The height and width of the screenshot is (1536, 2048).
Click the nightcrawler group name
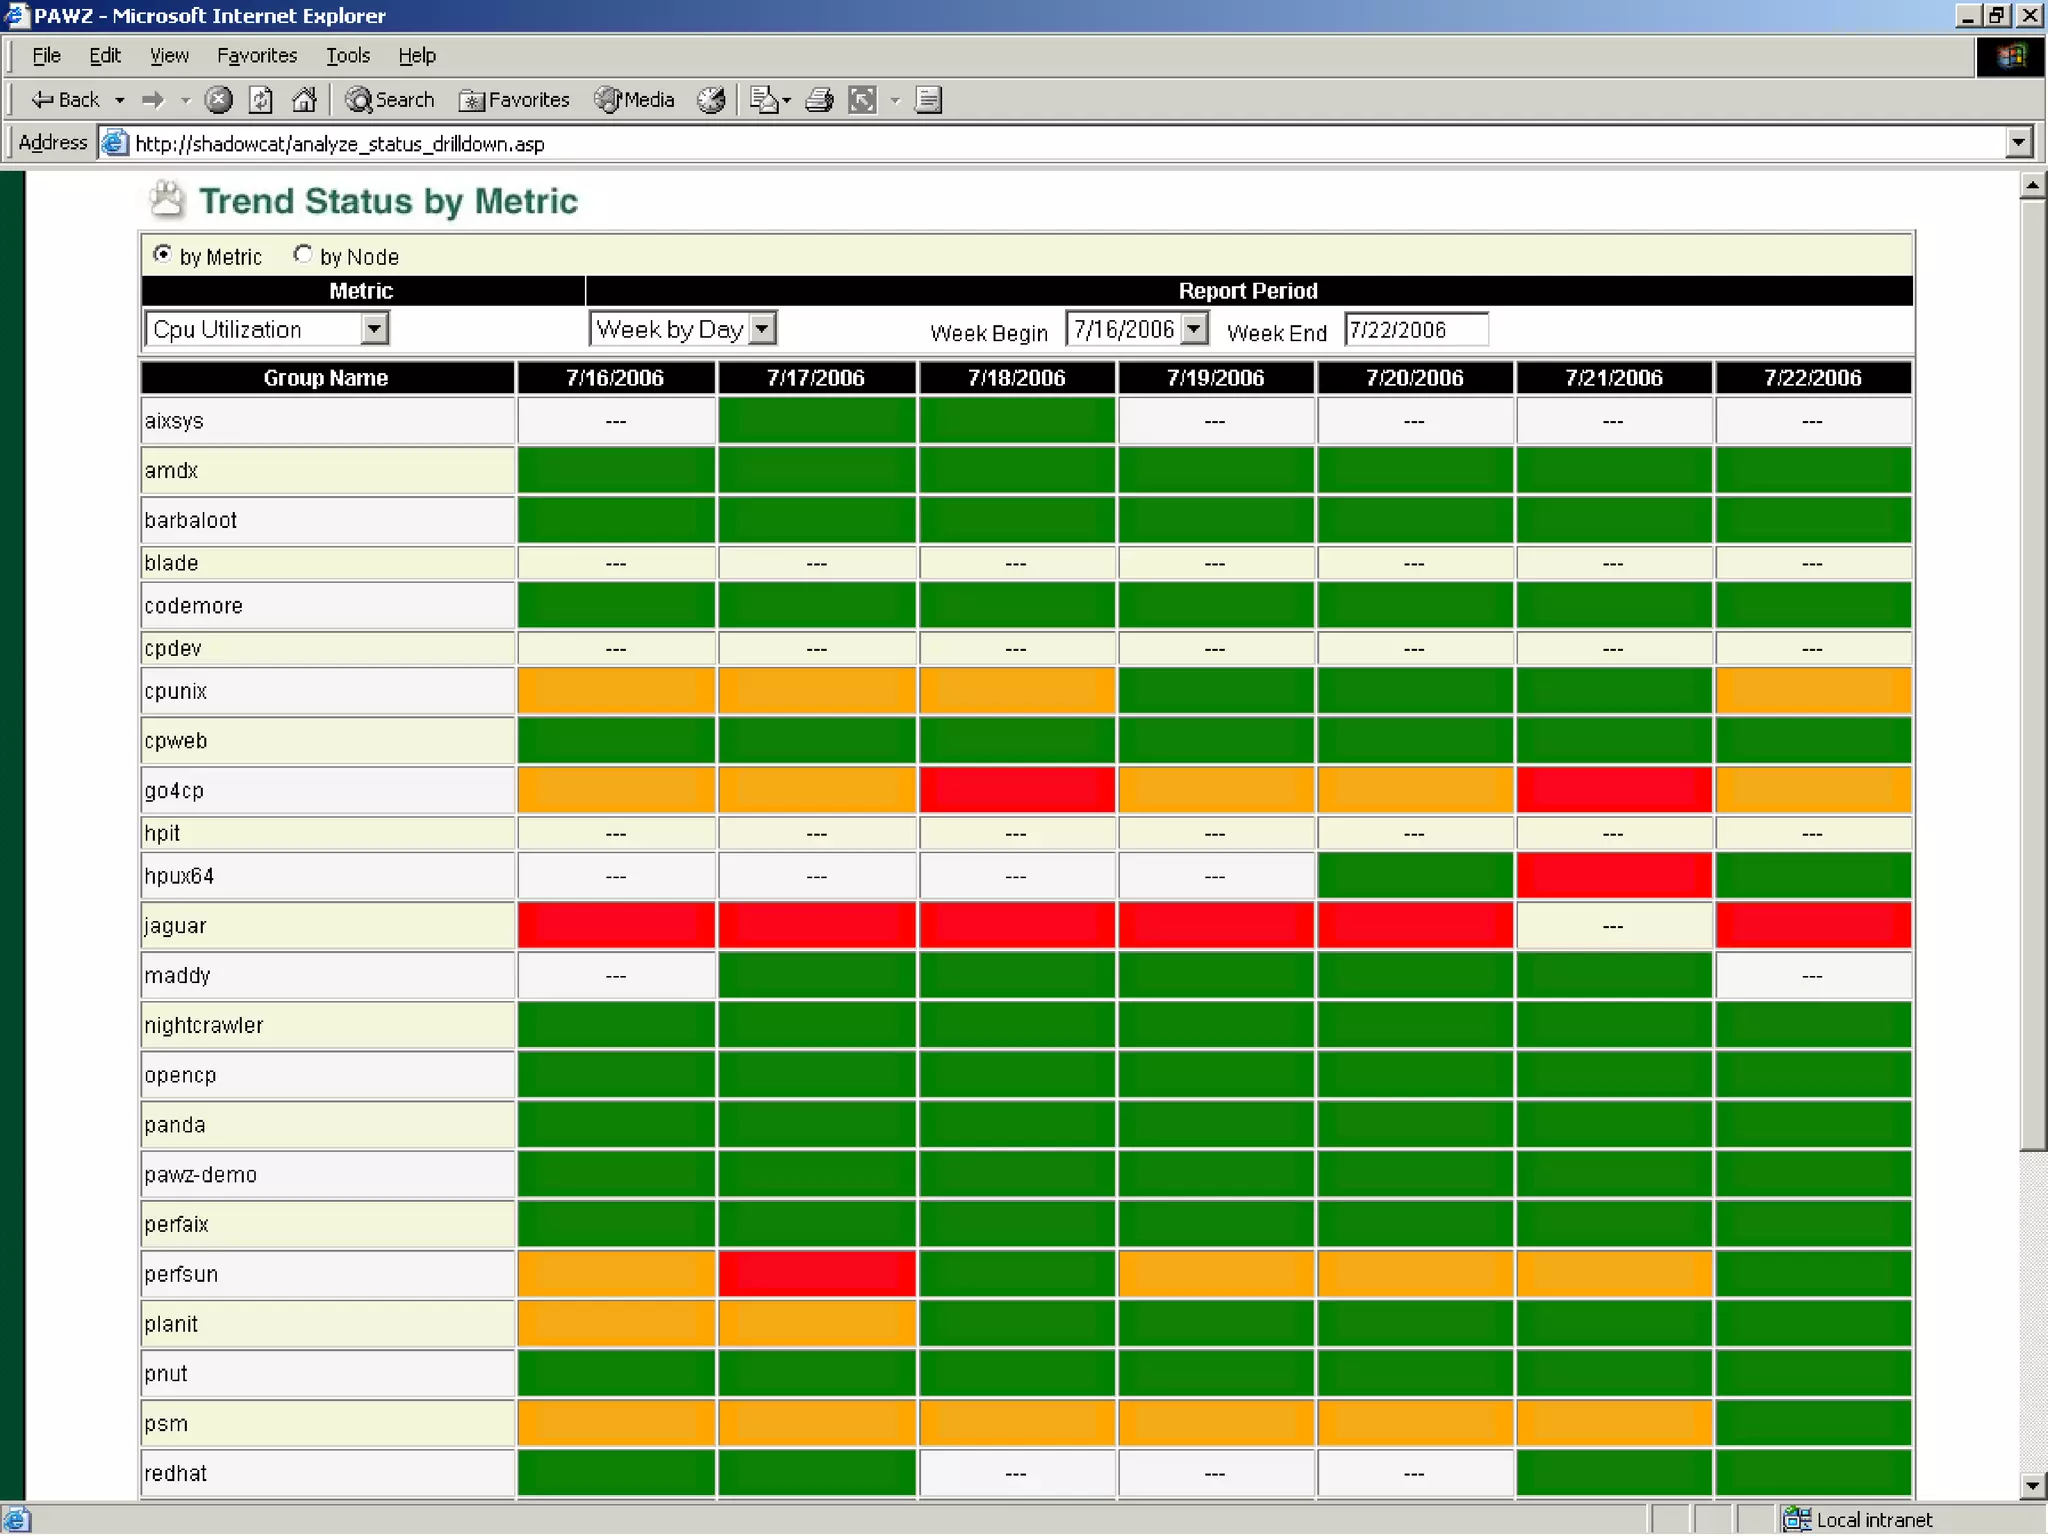click(x=204, y=1026)
